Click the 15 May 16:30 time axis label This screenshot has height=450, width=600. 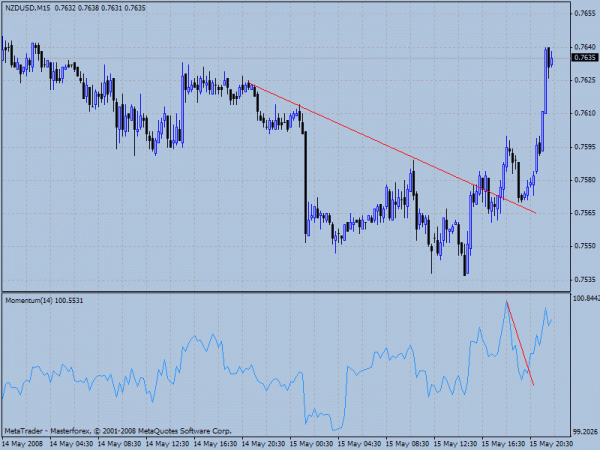click(504, 444)
